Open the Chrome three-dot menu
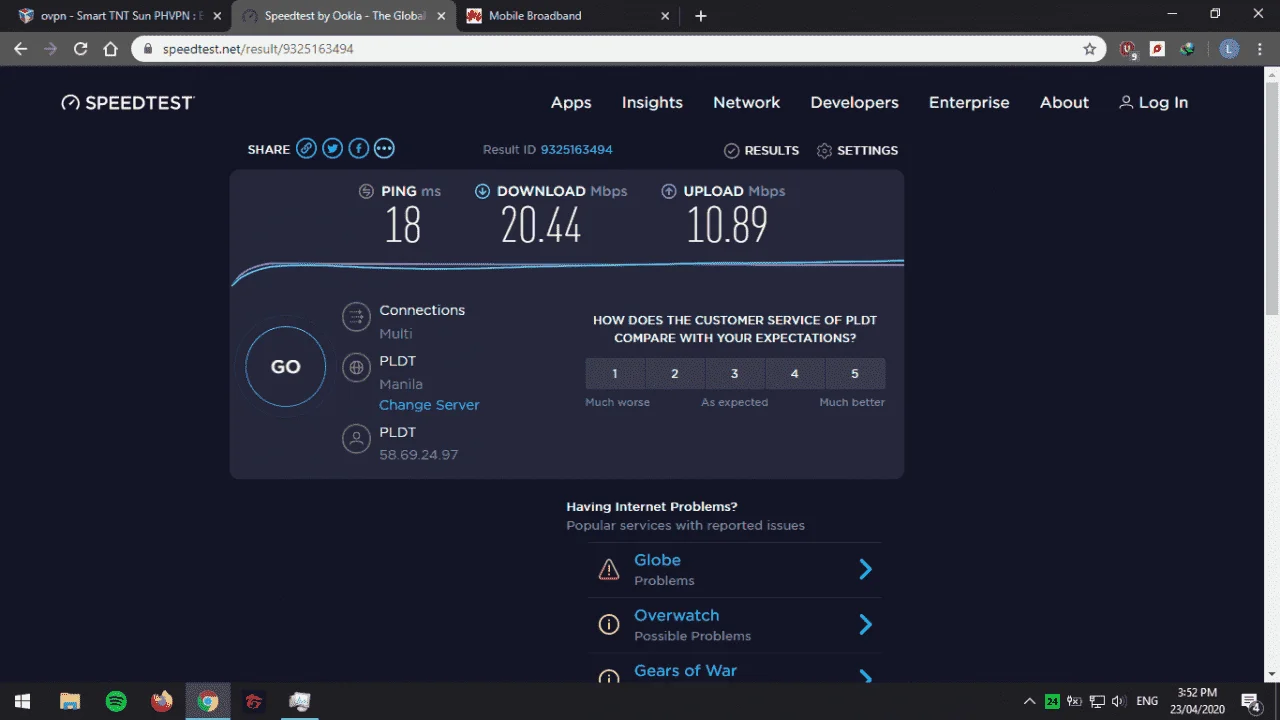Screen dimensions: 1280x720 tap(1260, 49)
